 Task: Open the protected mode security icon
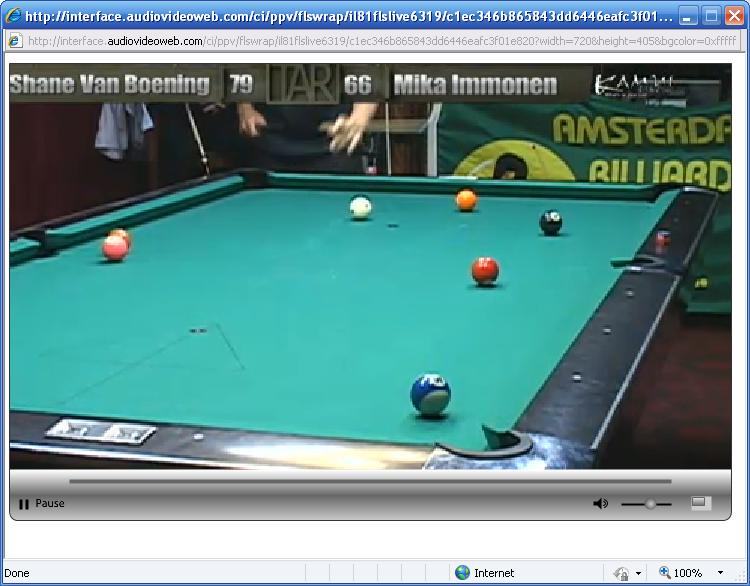click(621, 573)
